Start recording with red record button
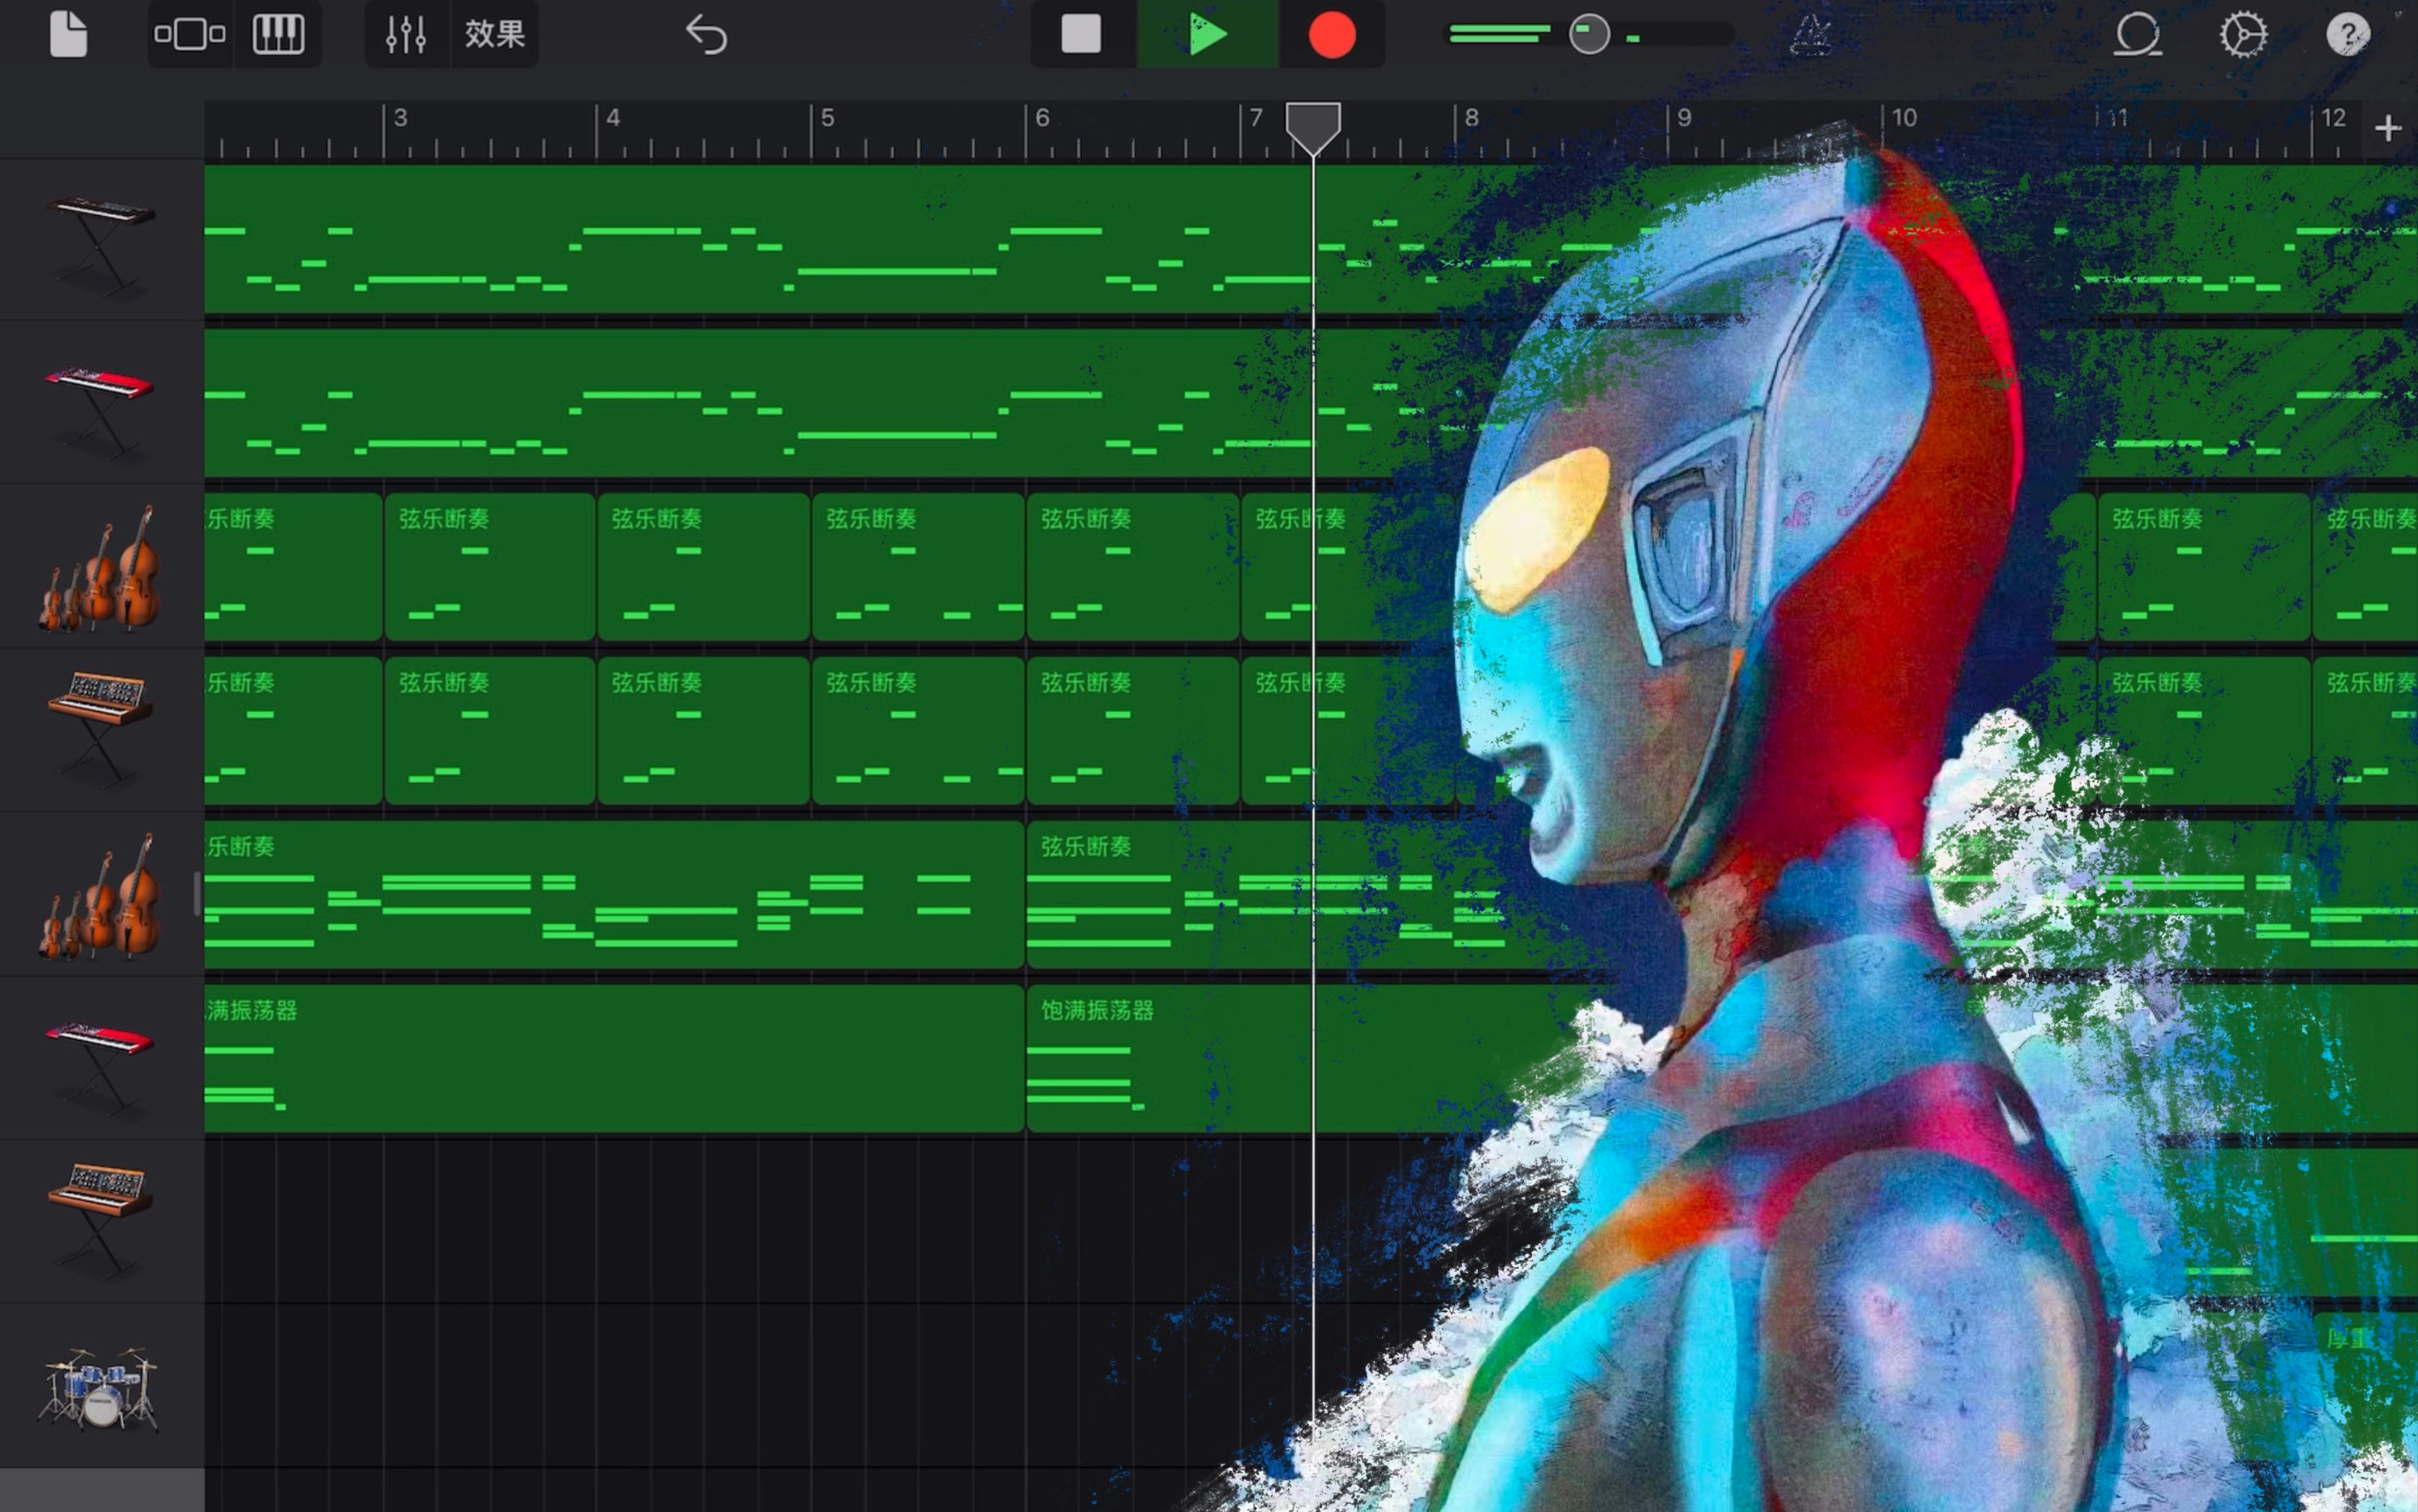Viewport: 2418px width, 1512px height. pyautogui.click(x=1332, y=34)
